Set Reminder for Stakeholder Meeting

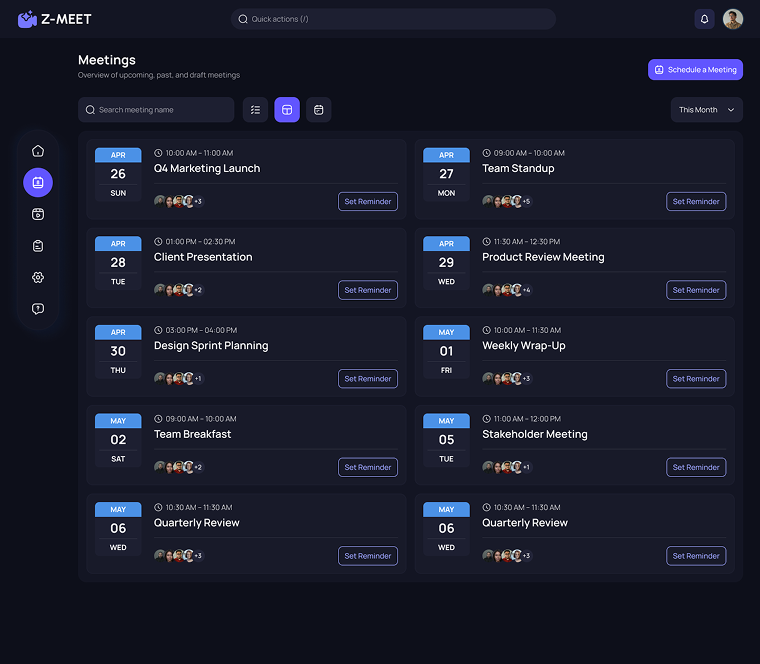pos(696,467)
